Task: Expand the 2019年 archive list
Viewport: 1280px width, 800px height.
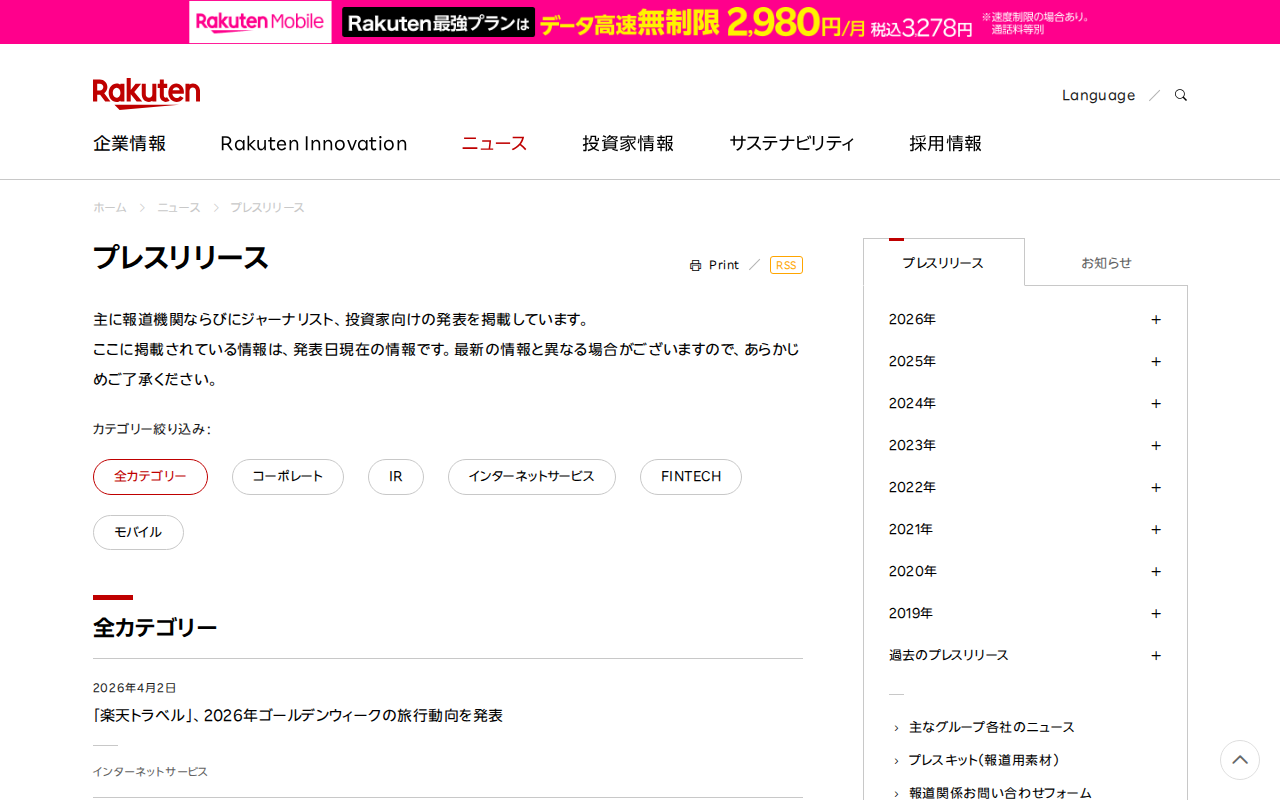Action: click(x=1025, y=613)
